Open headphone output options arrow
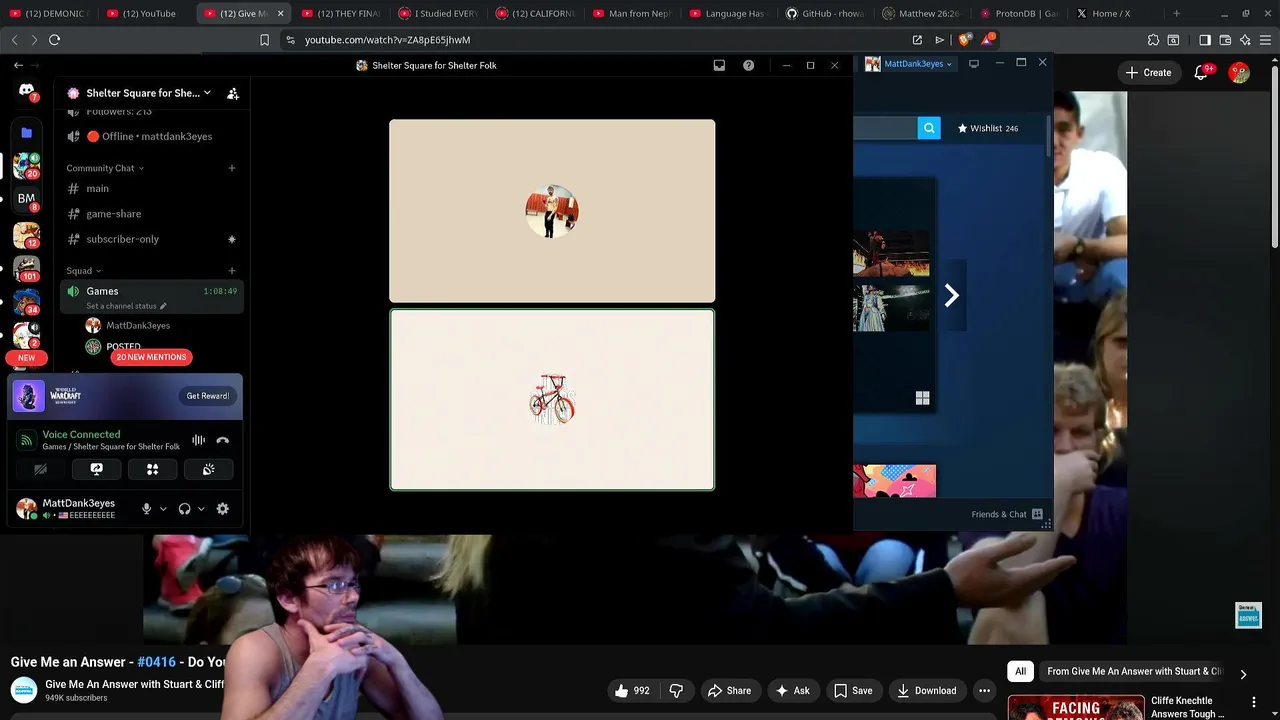Viewport: 1280px width, 720px height. 201,509
